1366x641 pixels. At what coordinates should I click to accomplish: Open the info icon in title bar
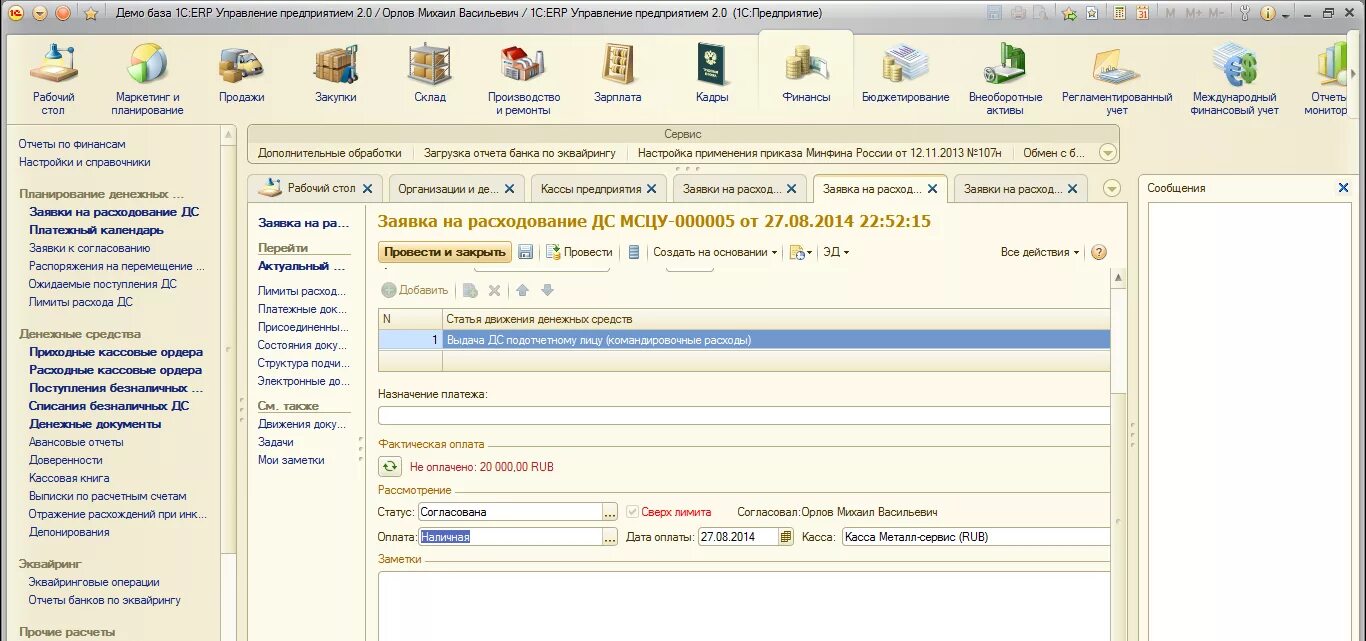click(x=1267, y=13)
